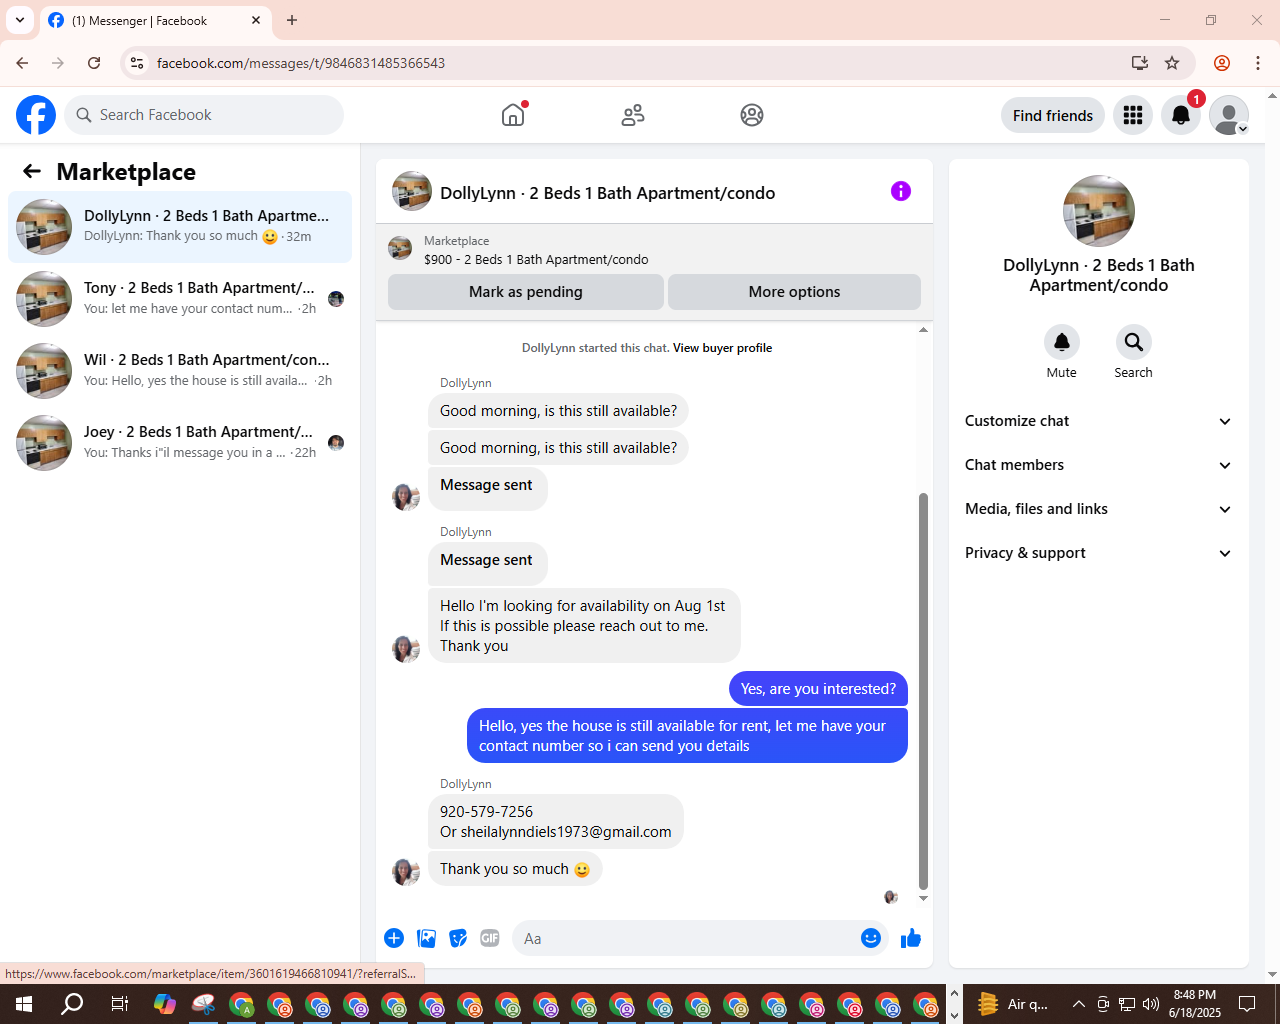Open the notifications bell
The image size is (1280, 1024).
point(1181,115)
